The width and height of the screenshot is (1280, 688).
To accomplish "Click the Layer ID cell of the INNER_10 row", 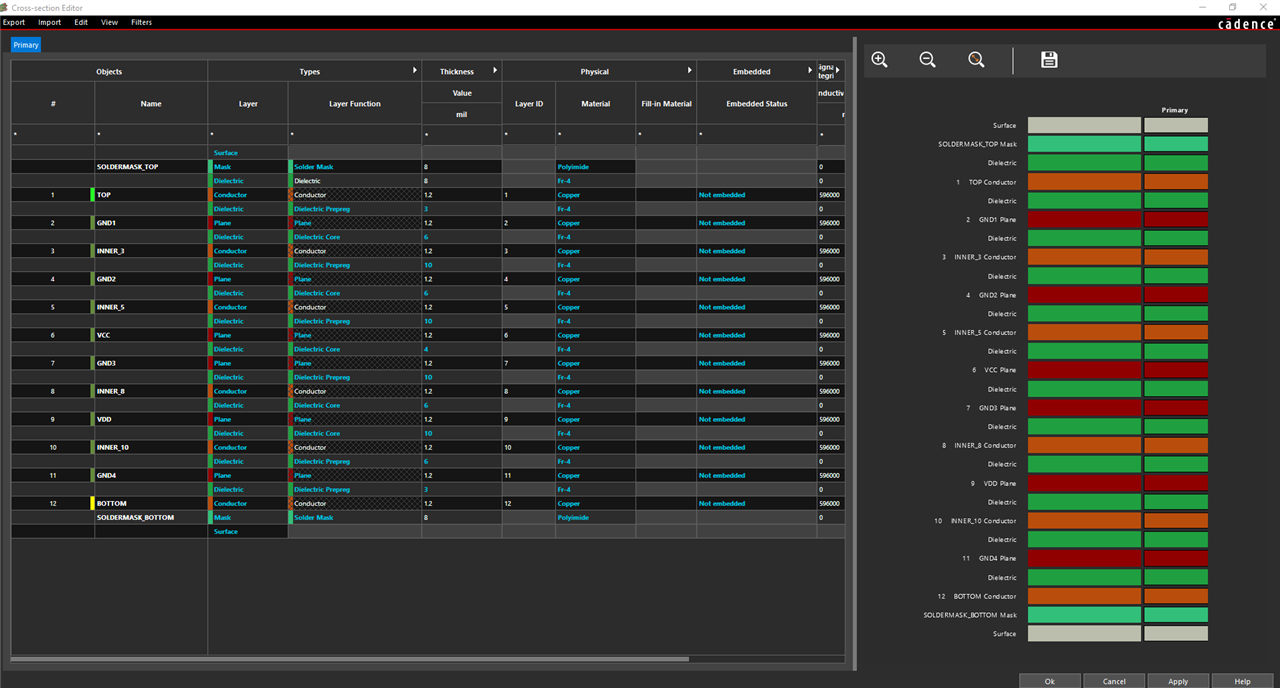I will [x=529, y=447].
